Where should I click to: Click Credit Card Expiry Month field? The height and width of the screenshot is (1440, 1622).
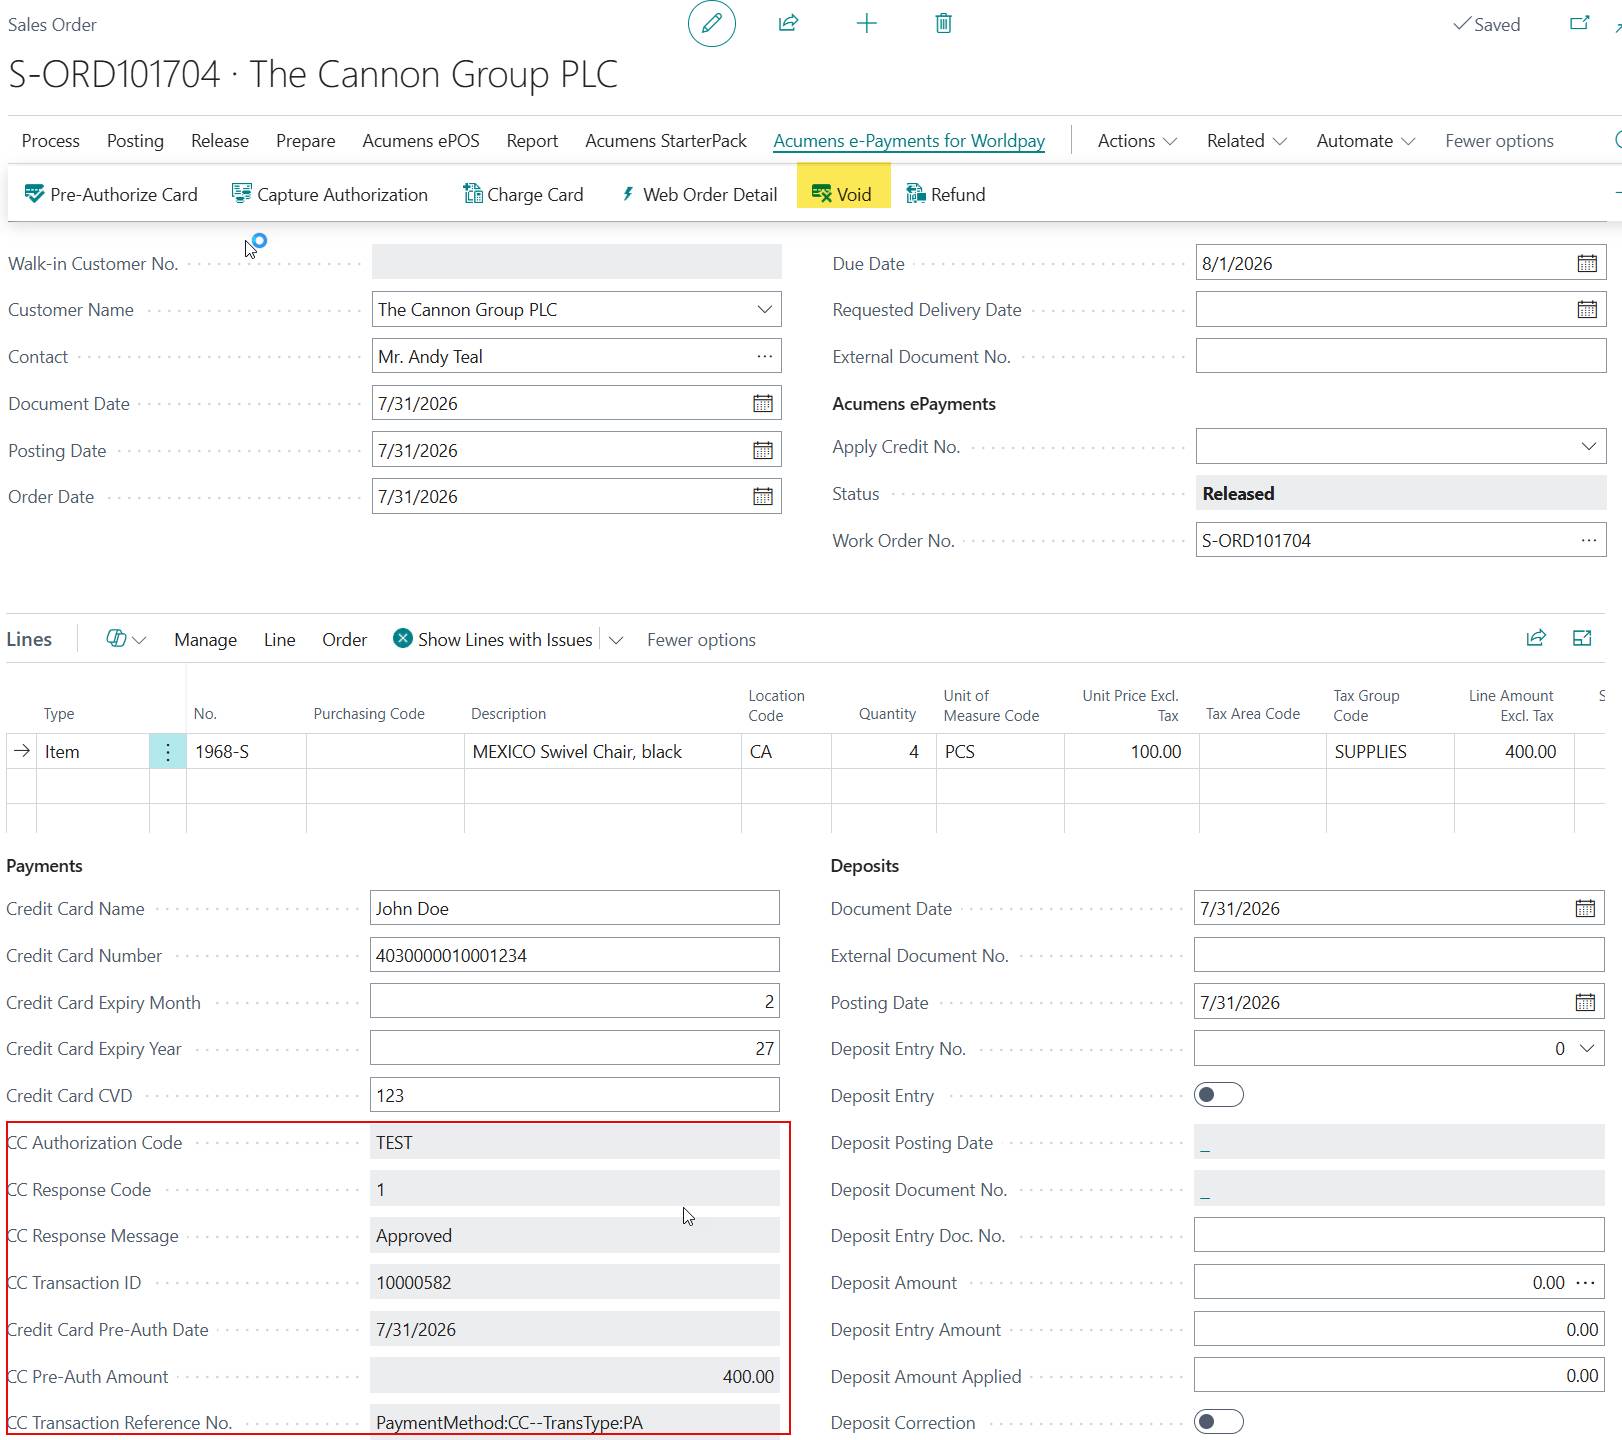[575, 1002]
